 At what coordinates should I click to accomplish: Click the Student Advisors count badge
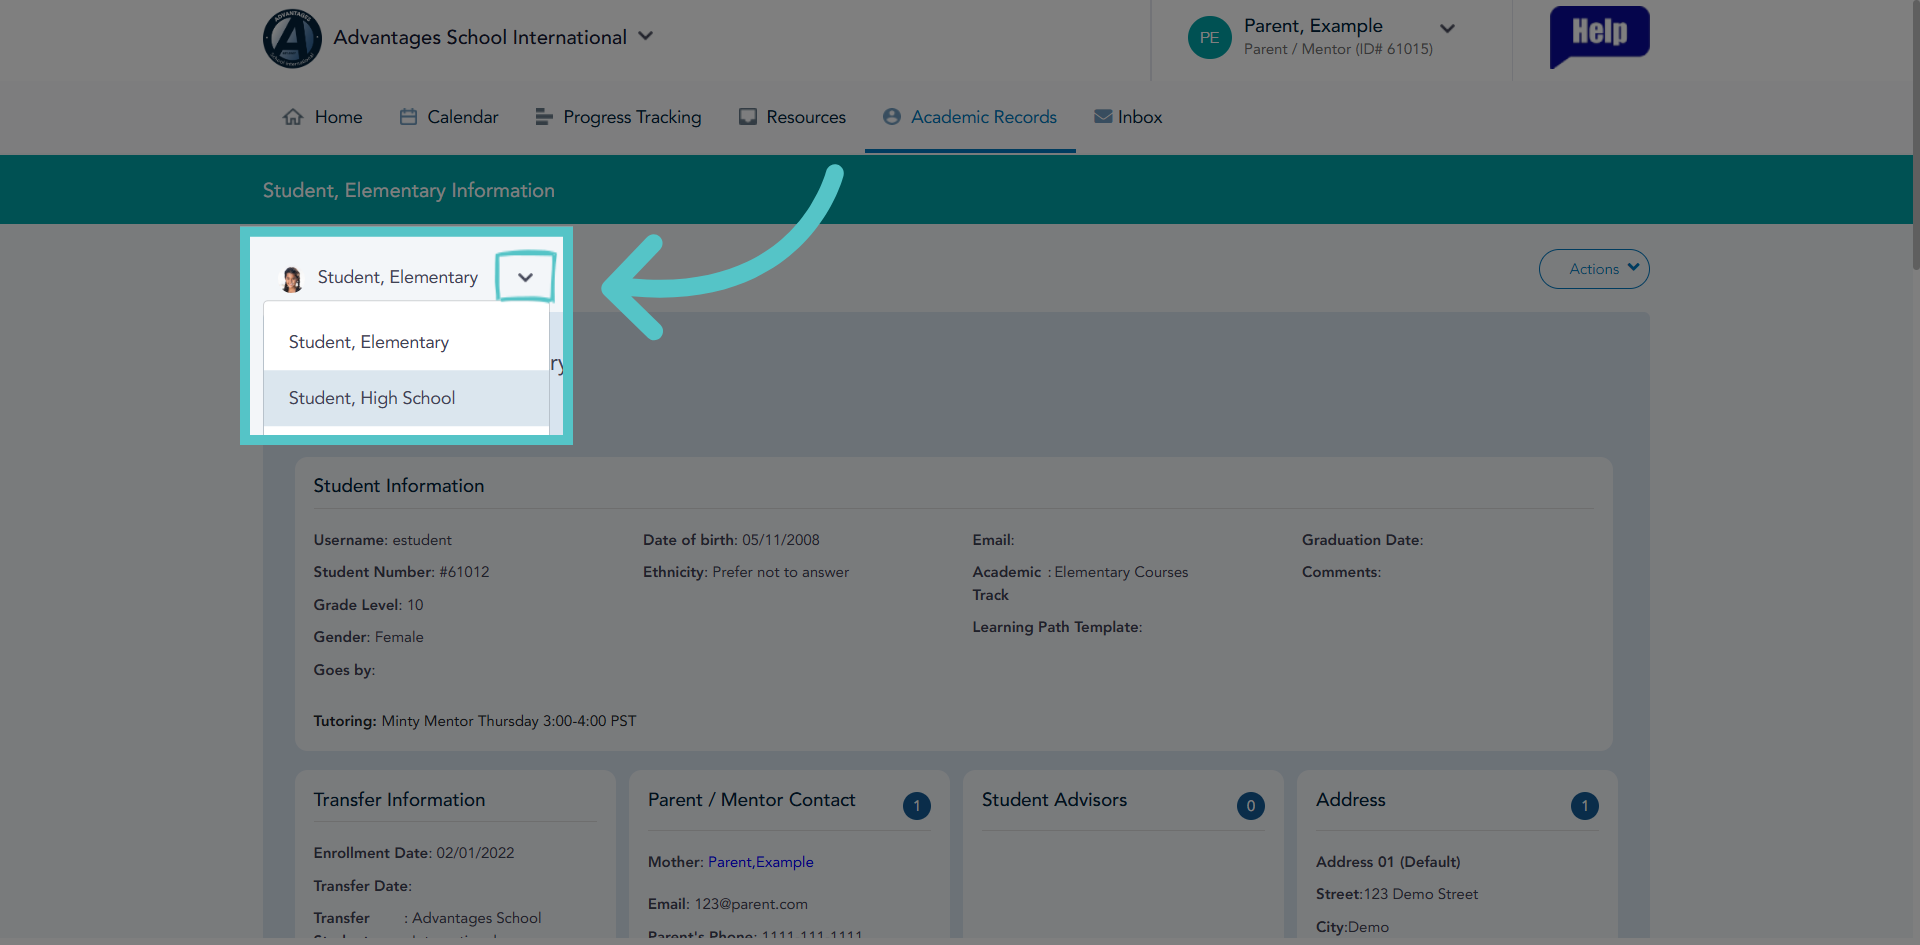[1251, 806]
